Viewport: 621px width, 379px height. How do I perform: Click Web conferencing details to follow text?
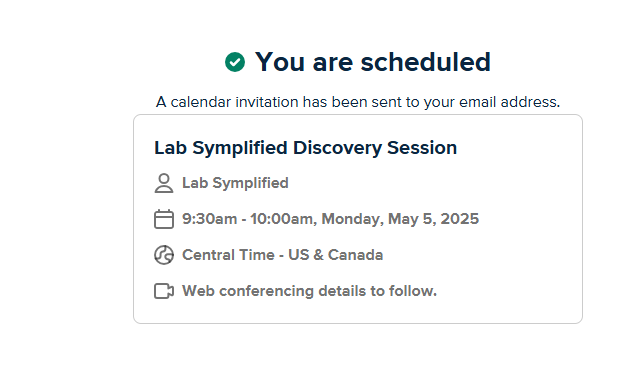(309, 291)
